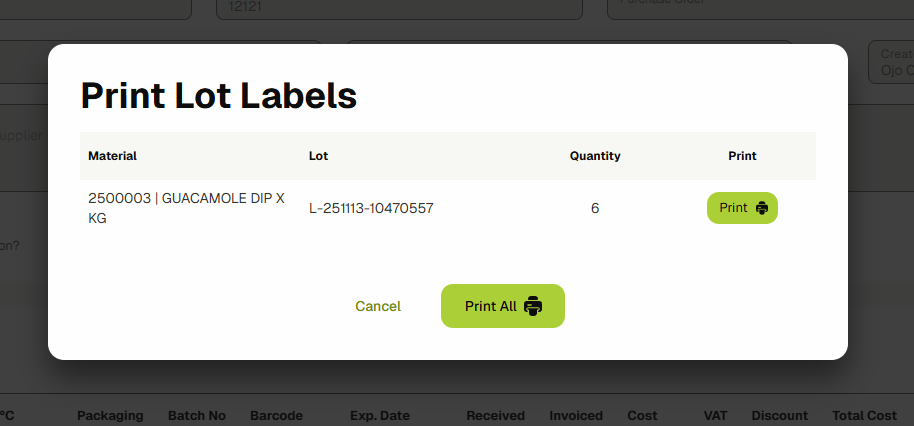This screenshot has width=914, height=426.
Task: Click the Discount column header
Action: [779, 415]
